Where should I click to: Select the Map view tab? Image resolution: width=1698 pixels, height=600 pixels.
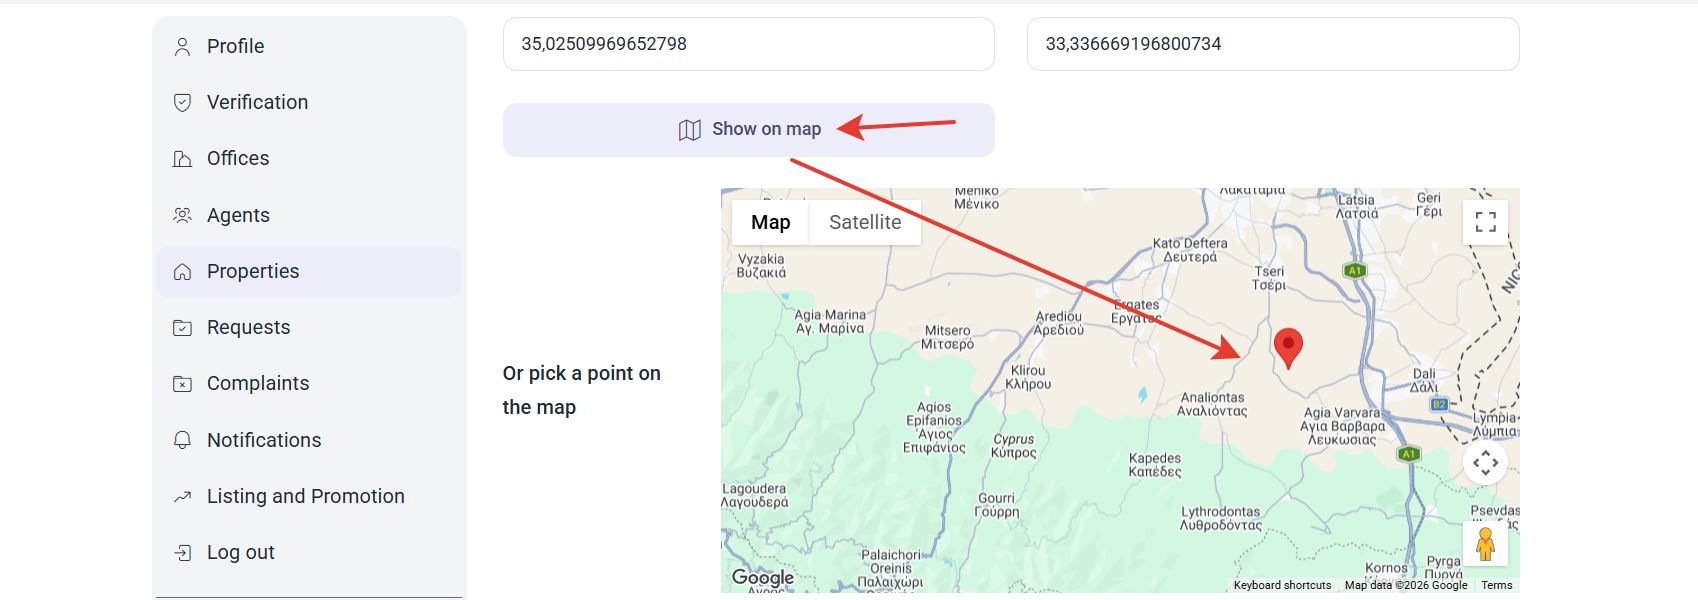(771, 222)
